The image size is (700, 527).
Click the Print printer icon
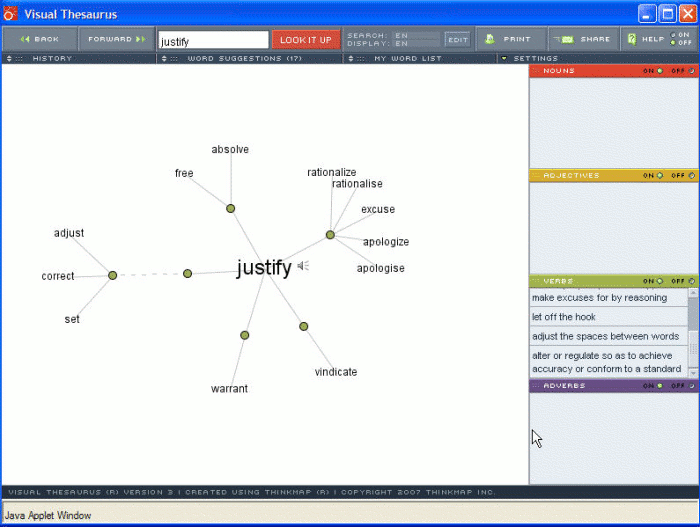(x=490, y=39)
